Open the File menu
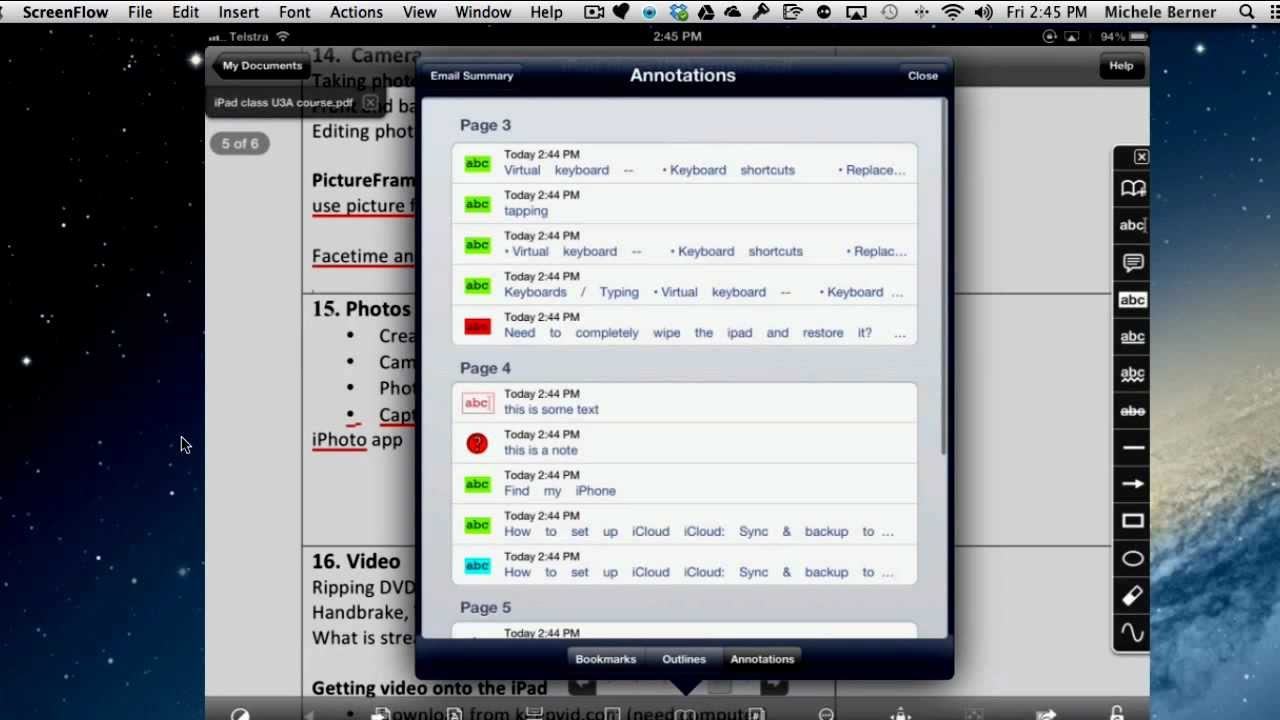This screenshot has width=1280, height=720. tap(140, 12)
